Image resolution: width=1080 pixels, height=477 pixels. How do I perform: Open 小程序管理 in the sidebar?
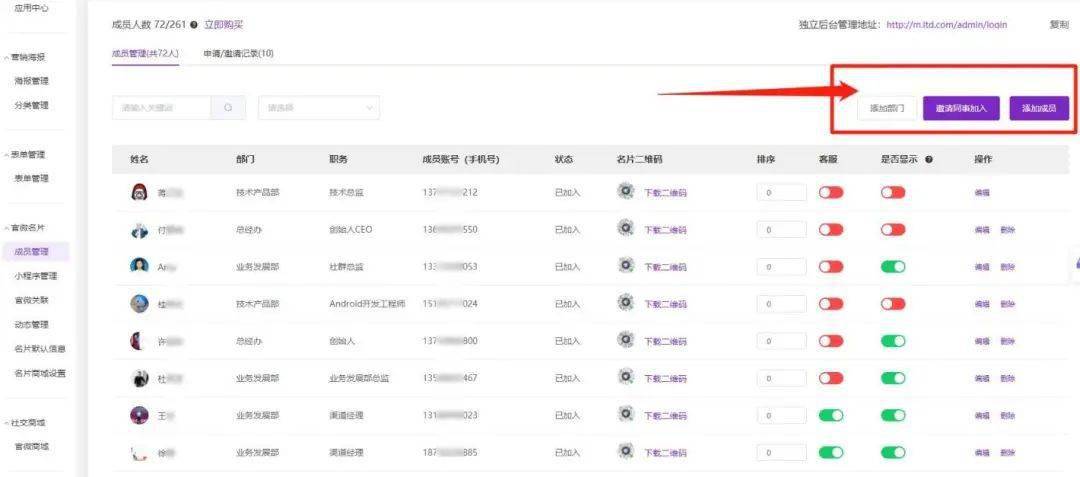36,276
